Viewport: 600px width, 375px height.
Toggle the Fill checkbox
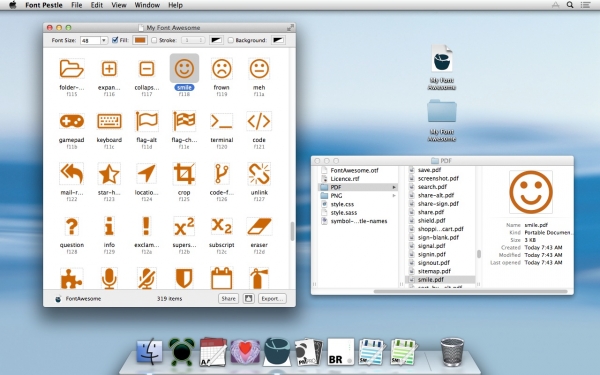(115, 40)
